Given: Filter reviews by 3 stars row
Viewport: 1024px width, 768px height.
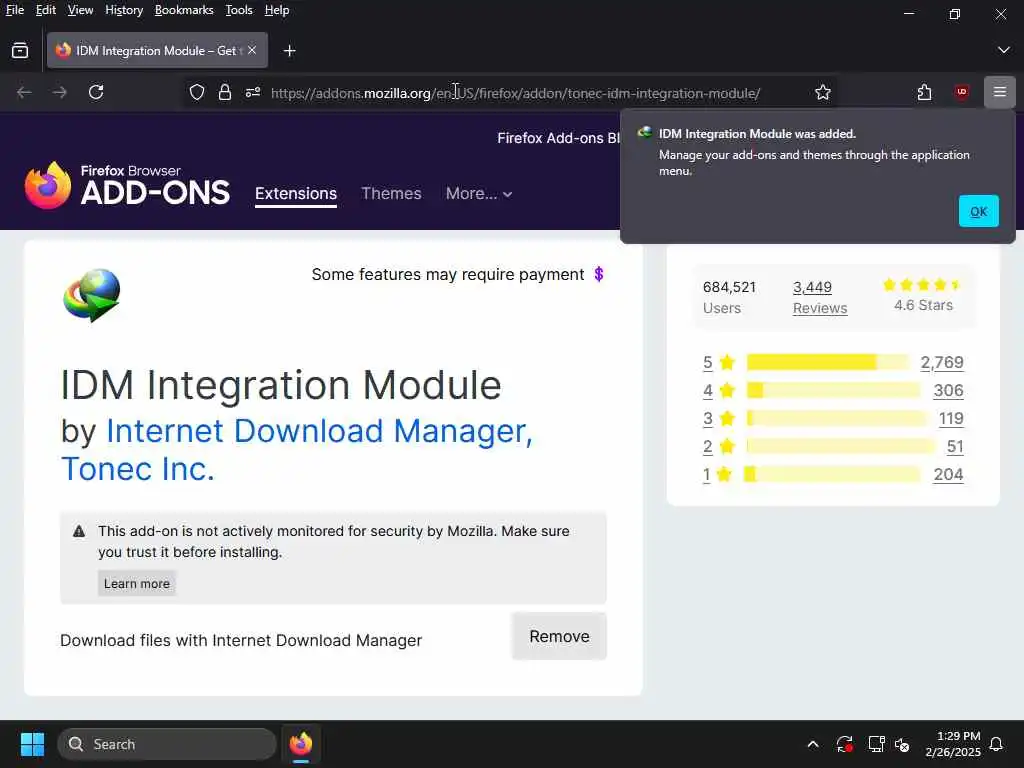Looking at the screenshot, I should [833, 419].
